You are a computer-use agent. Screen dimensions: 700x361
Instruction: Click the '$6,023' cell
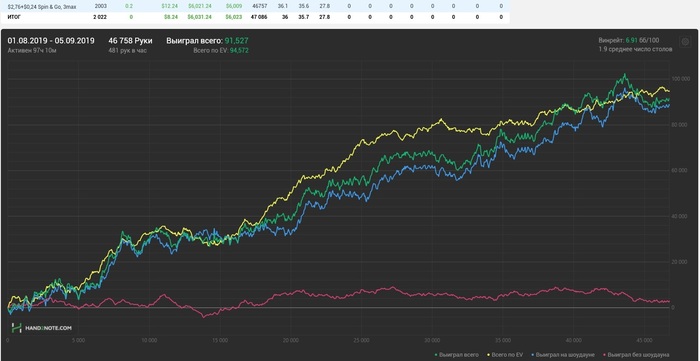pos(233,17)
